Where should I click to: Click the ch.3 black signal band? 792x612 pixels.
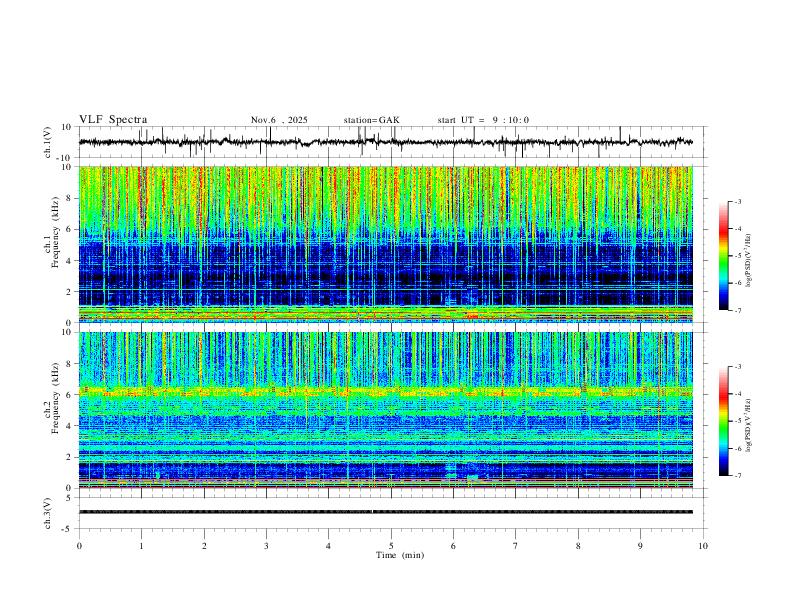coord(385,512)
